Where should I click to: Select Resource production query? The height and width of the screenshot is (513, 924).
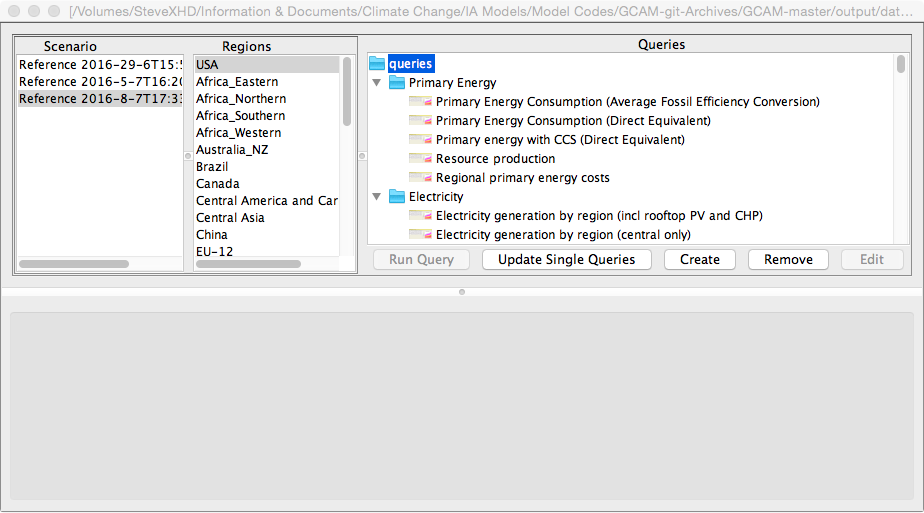[x=496, y=158]
